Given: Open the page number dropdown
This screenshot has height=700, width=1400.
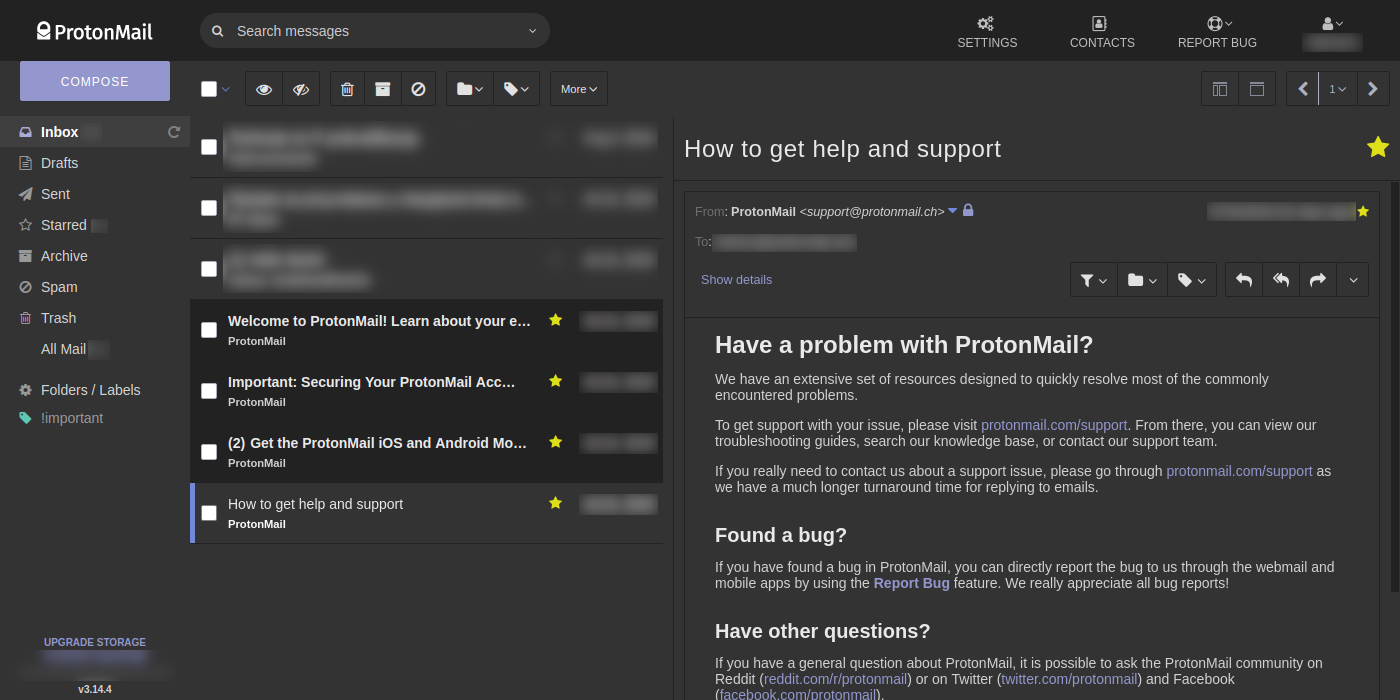Looking at the screenshot, I should click(x=1337, y=88).
